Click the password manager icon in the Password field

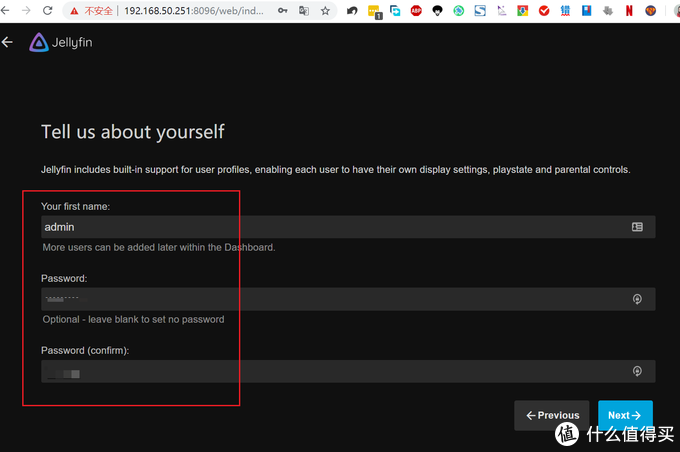637,299
